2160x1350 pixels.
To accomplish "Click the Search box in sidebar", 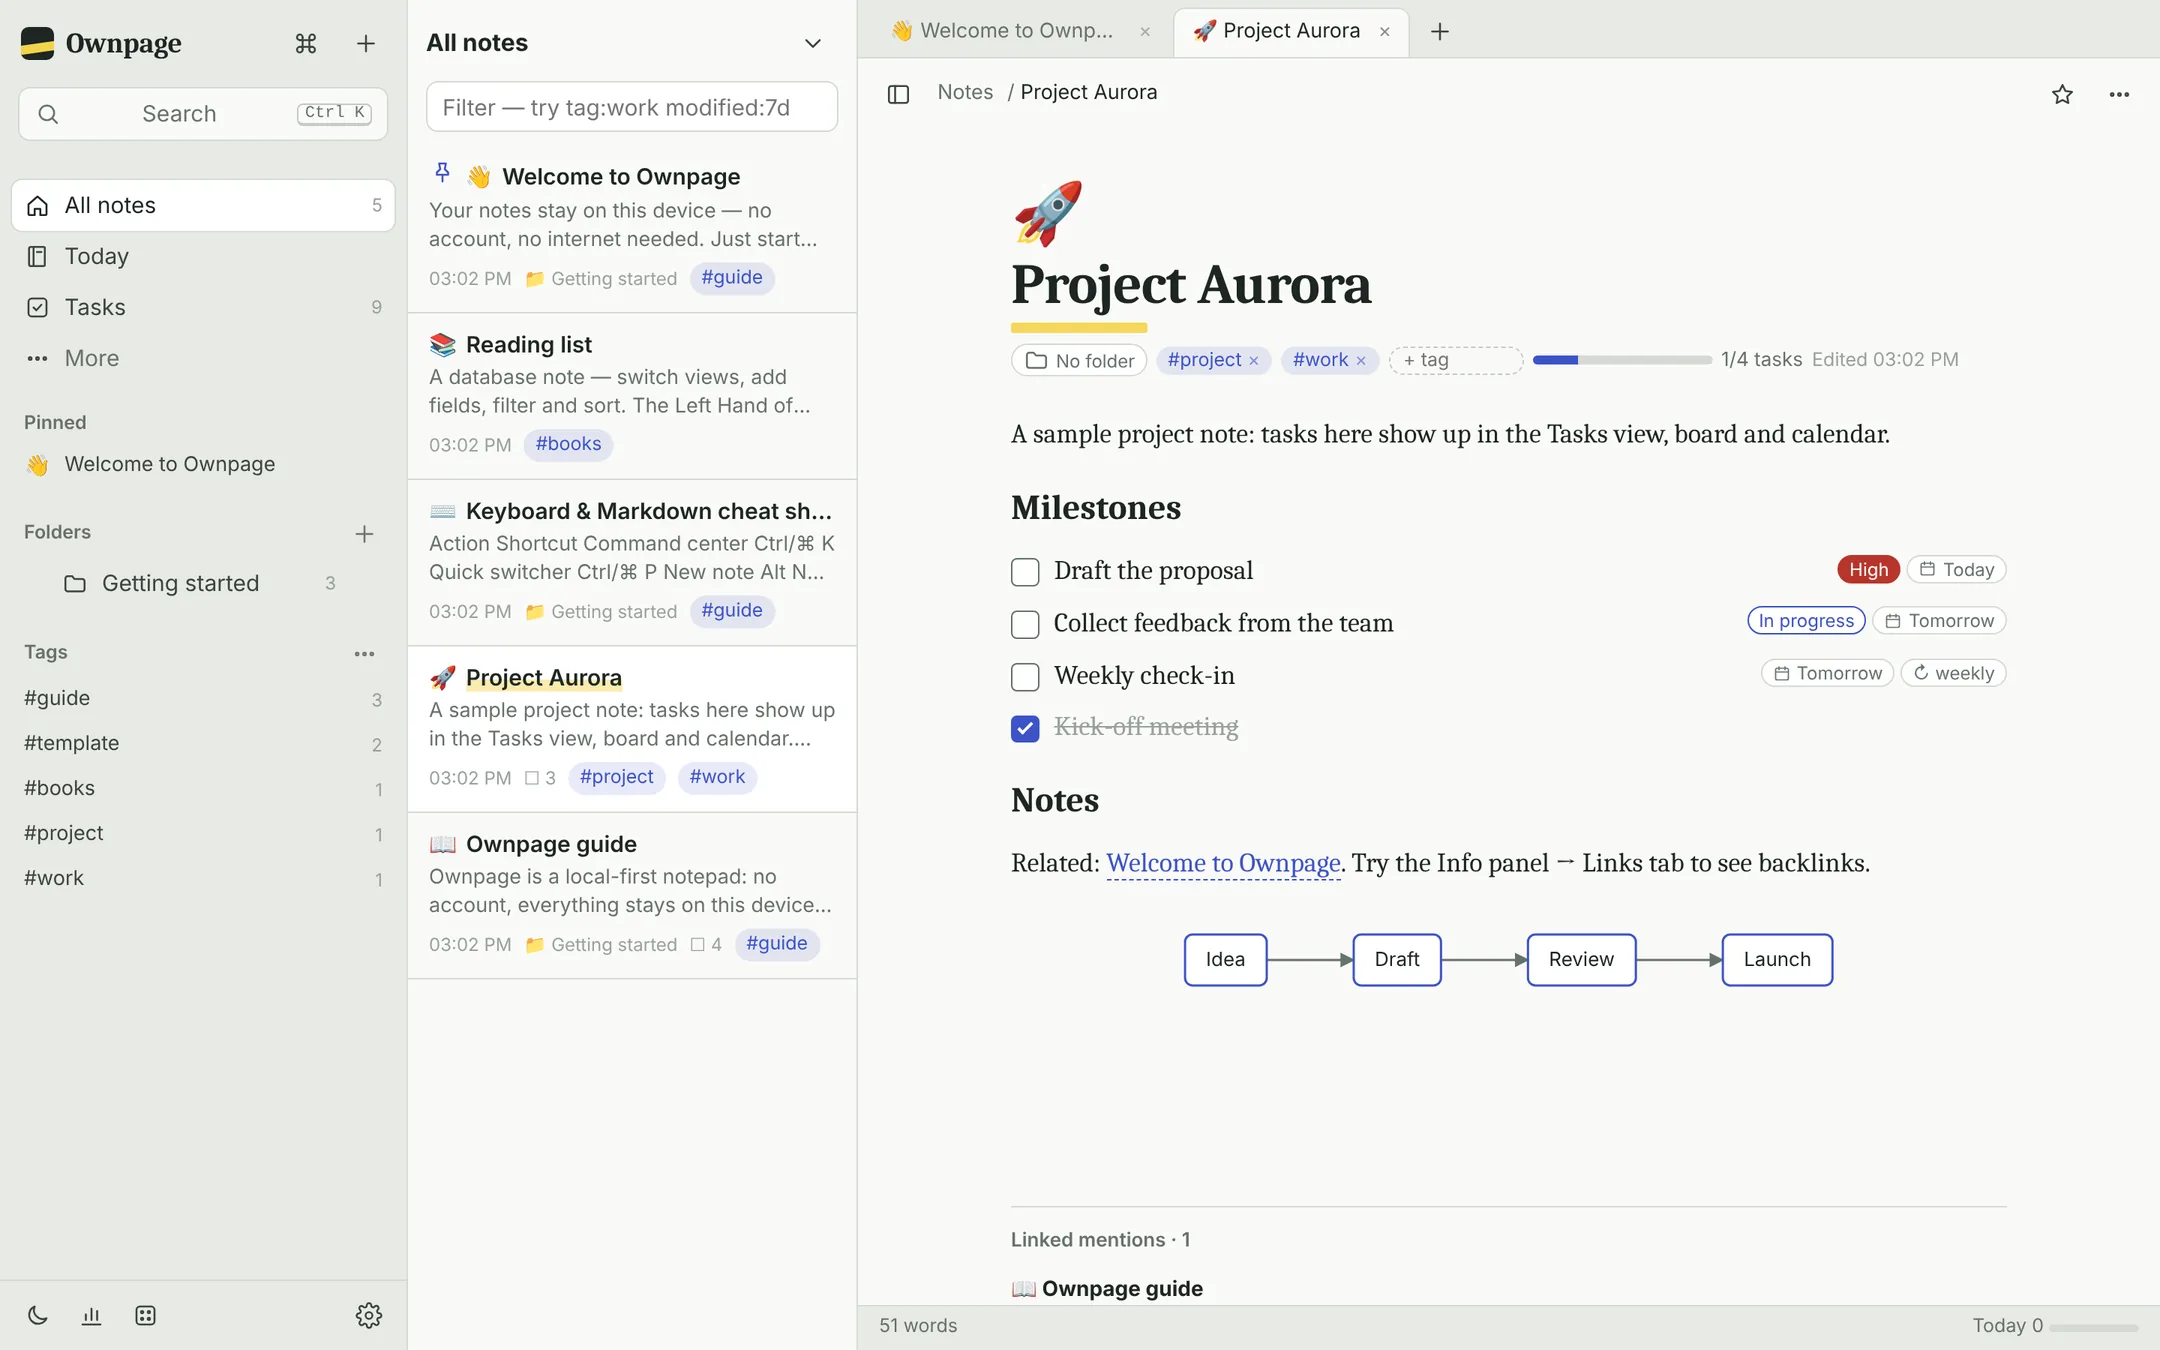I will (x=203, y=113).
